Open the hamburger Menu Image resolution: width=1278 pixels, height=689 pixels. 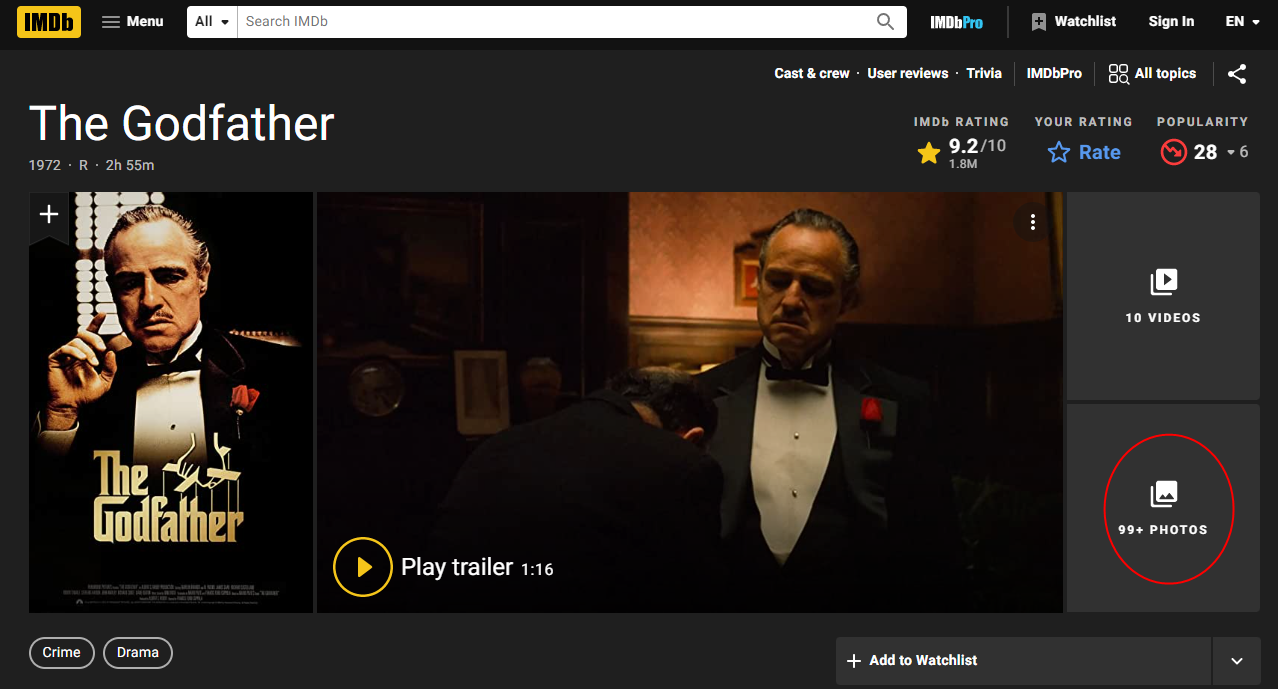(x=133, y=21)
